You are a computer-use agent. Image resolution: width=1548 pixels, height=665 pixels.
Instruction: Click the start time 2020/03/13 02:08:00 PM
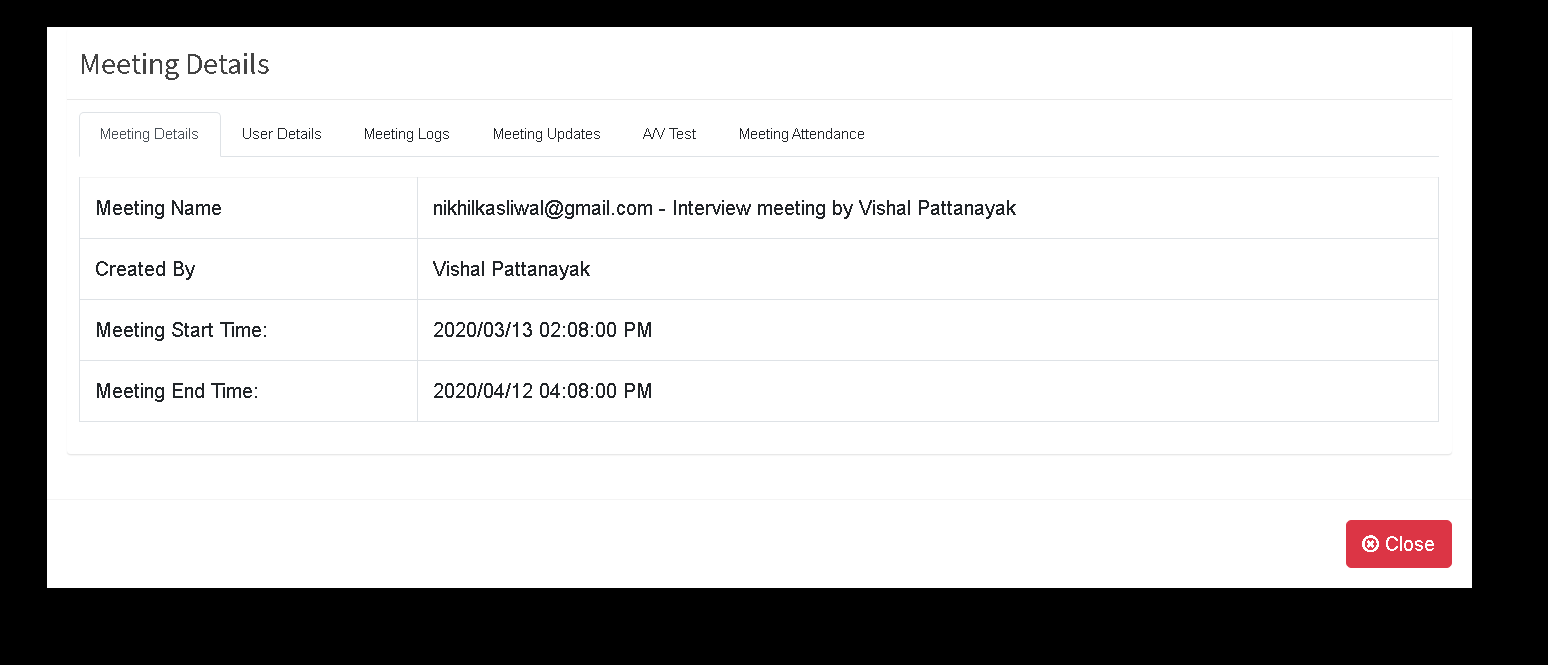pos(542,330)
